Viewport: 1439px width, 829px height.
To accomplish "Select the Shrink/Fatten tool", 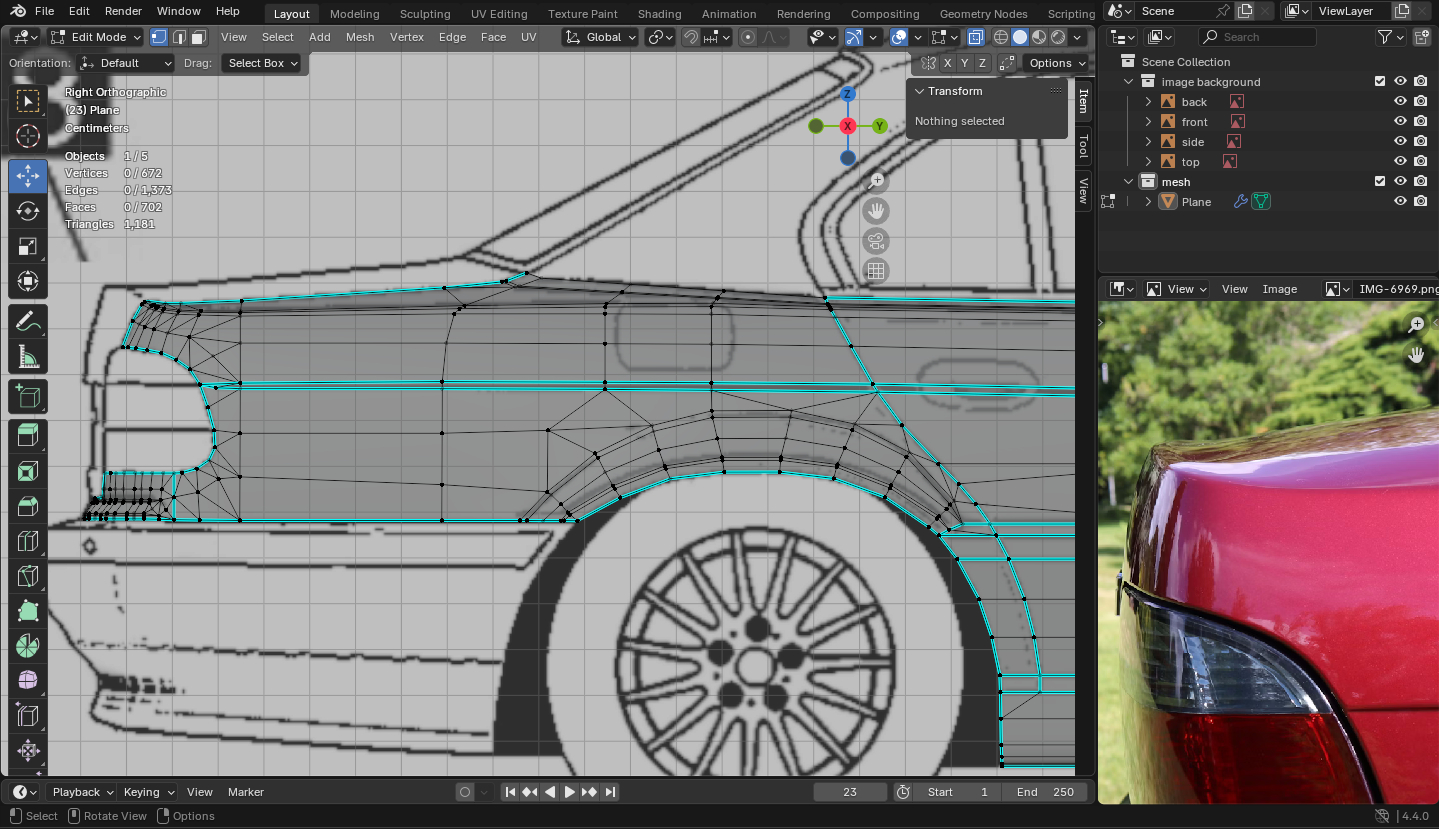I will pyautogui.click(x=28, y=751).
